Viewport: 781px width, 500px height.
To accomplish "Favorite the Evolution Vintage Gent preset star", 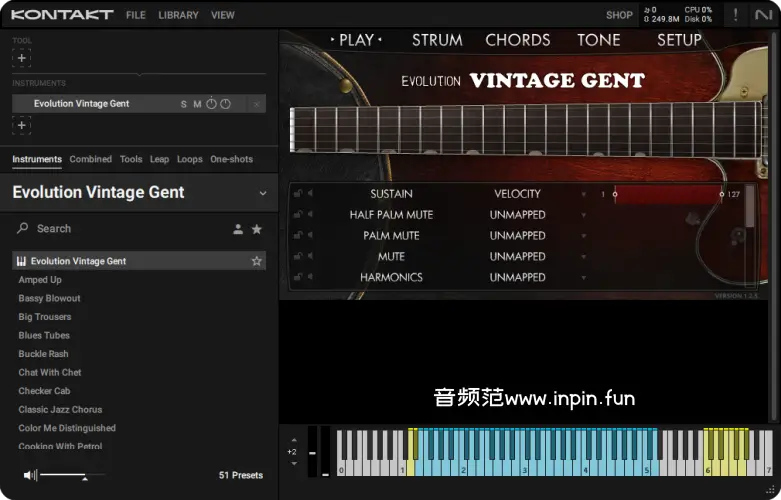I will pos(257,261).
